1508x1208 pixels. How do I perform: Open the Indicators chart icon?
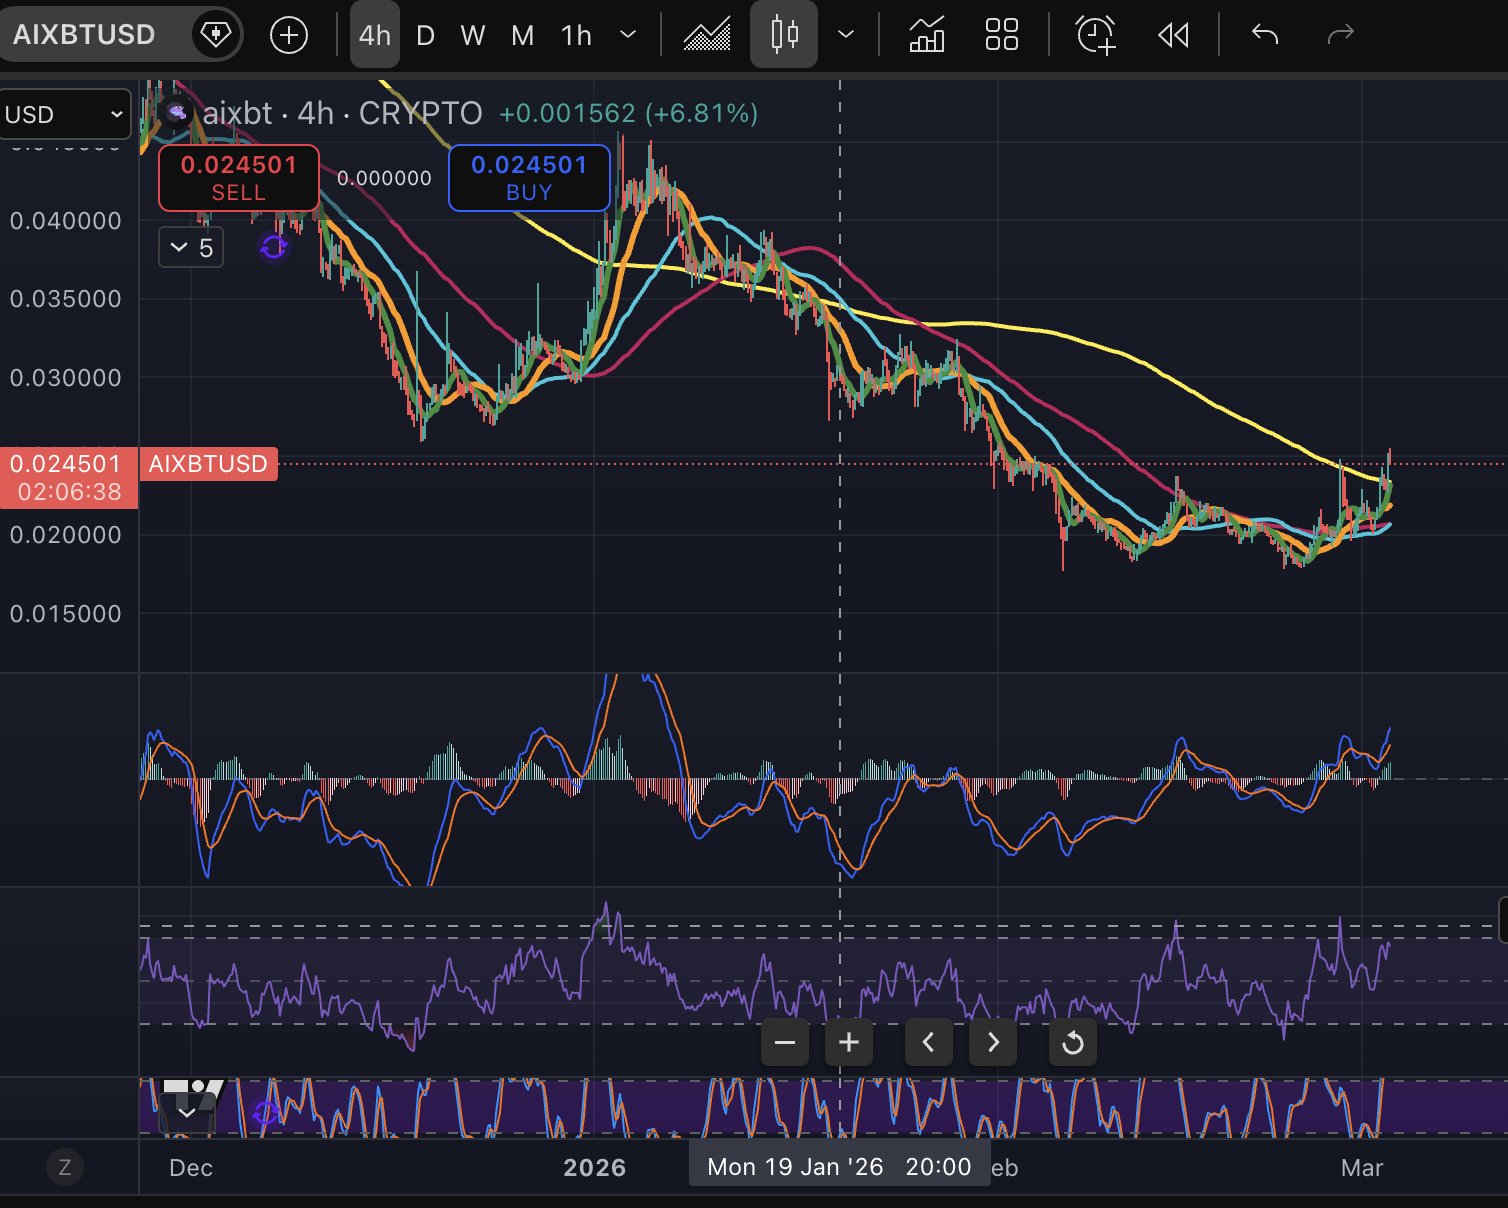[x=707, y=36]
